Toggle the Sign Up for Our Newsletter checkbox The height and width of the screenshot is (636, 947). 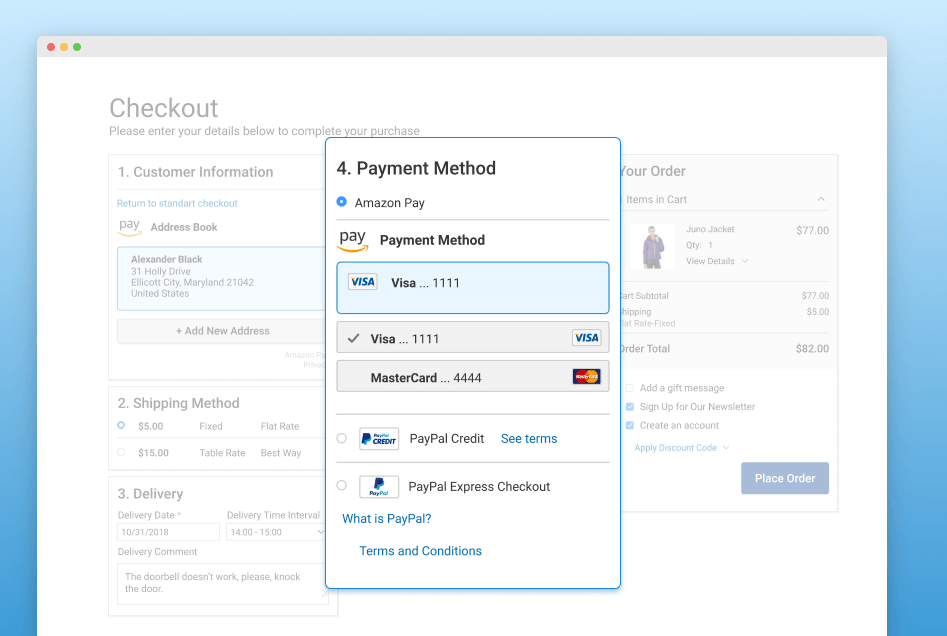point(630,406)
